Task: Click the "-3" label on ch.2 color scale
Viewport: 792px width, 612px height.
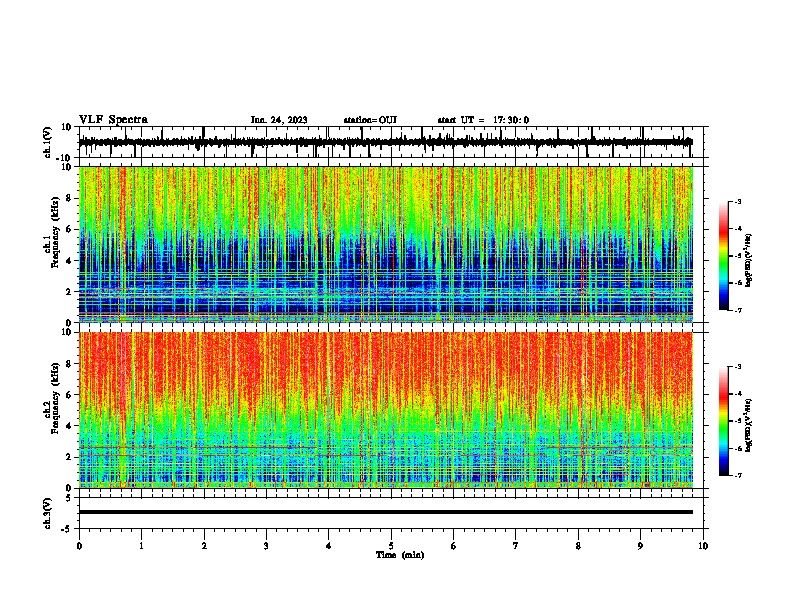Action: click(737, 367)
